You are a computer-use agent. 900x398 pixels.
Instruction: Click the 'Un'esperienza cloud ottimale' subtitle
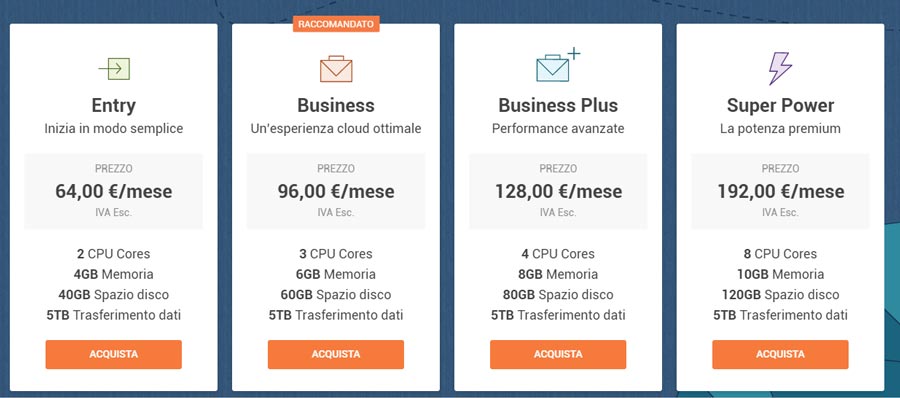(336, 129)
